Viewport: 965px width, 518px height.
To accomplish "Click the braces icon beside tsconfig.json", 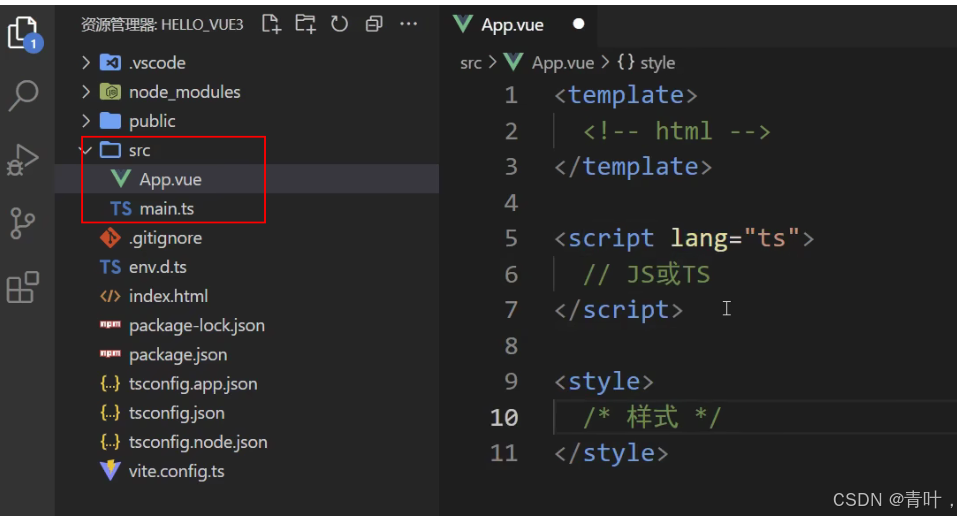I will [x=110, y=413].
